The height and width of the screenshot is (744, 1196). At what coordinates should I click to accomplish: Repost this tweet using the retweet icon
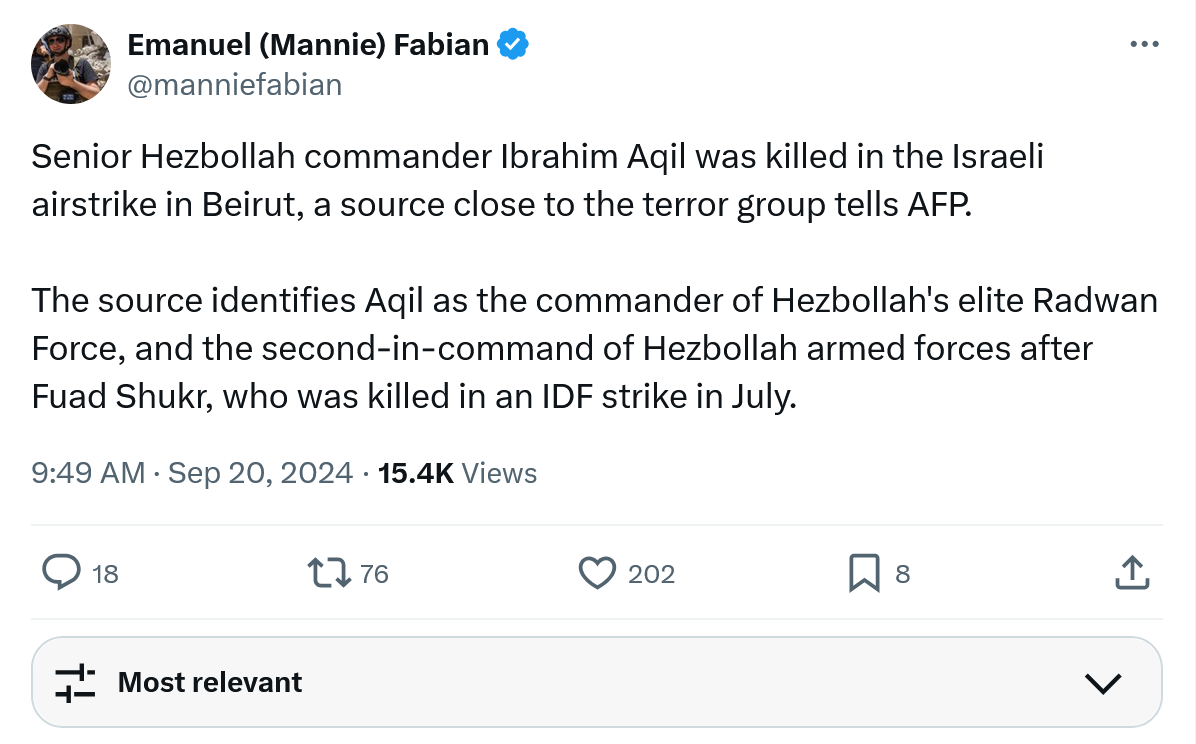tap(329, 573)
